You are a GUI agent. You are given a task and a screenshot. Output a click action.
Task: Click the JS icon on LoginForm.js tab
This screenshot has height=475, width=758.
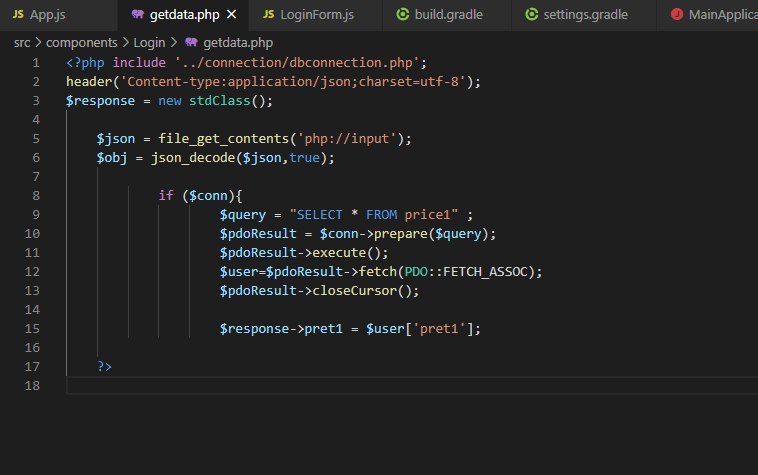pyautogui.click(x=268, y=14)
